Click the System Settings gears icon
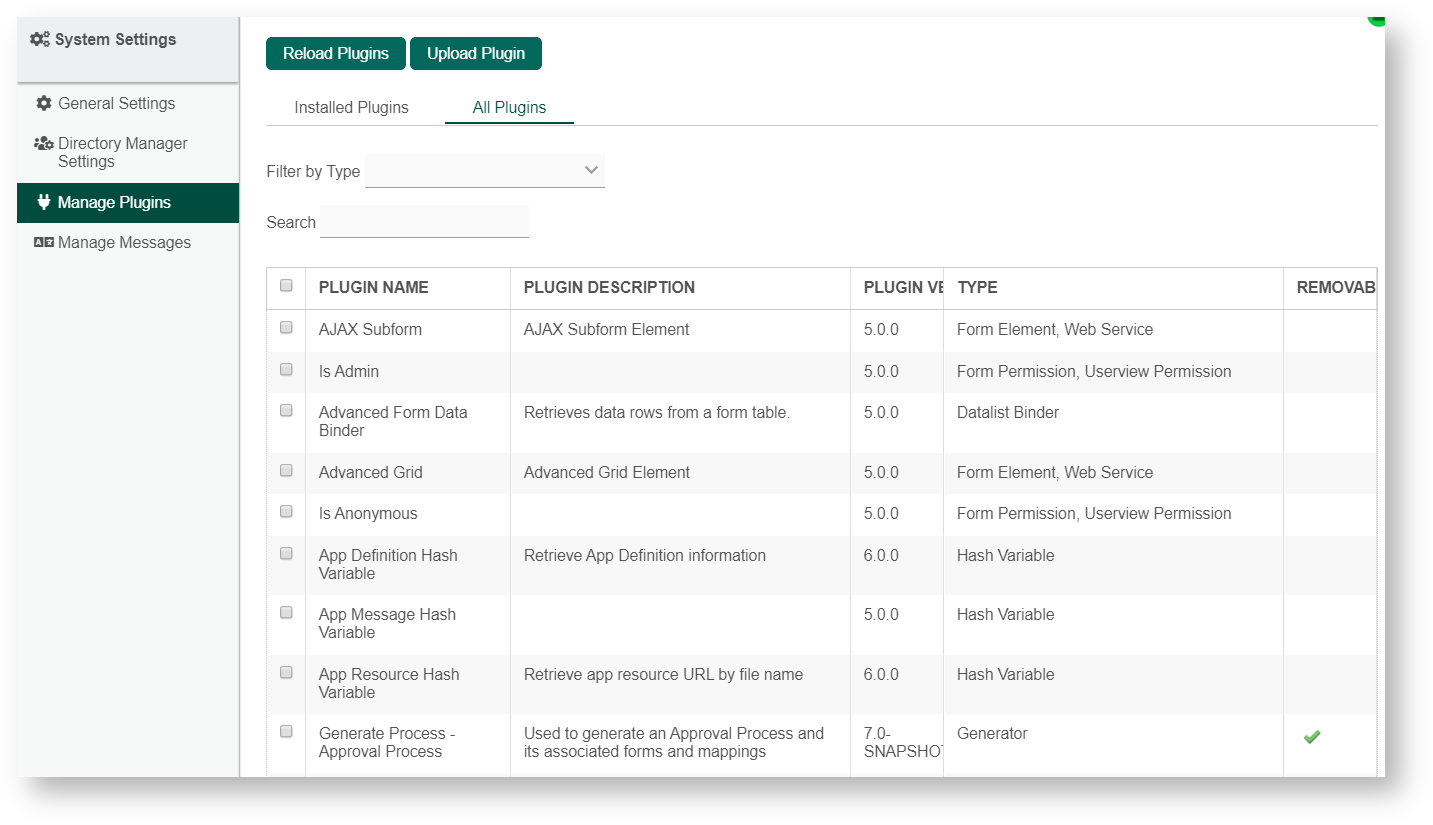1433x825 pixels. [40, 40]
